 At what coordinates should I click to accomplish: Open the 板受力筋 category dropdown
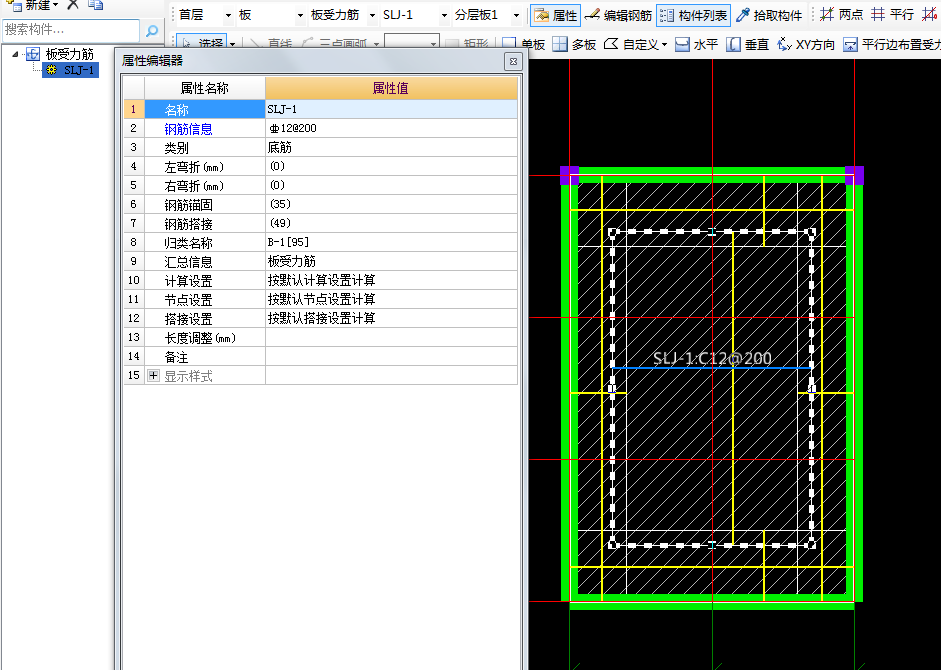pos(372,16)
